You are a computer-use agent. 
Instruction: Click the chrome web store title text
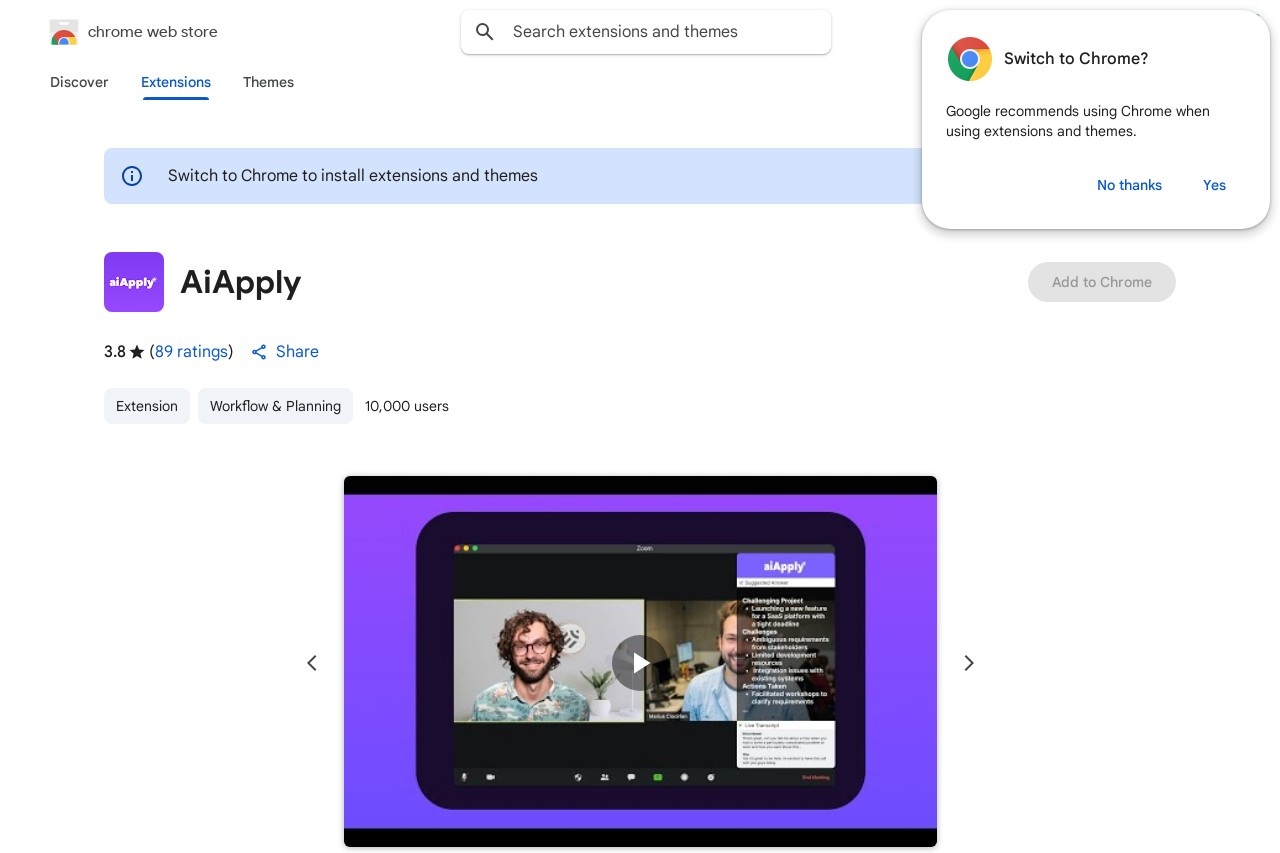[x=153, y=32]
